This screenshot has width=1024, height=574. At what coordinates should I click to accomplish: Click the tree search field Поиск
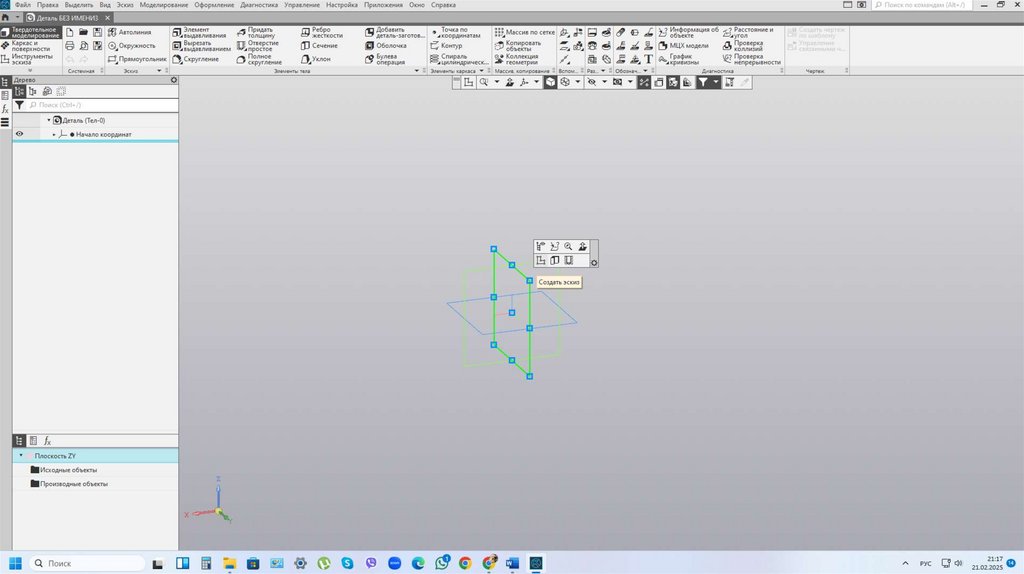103,104
